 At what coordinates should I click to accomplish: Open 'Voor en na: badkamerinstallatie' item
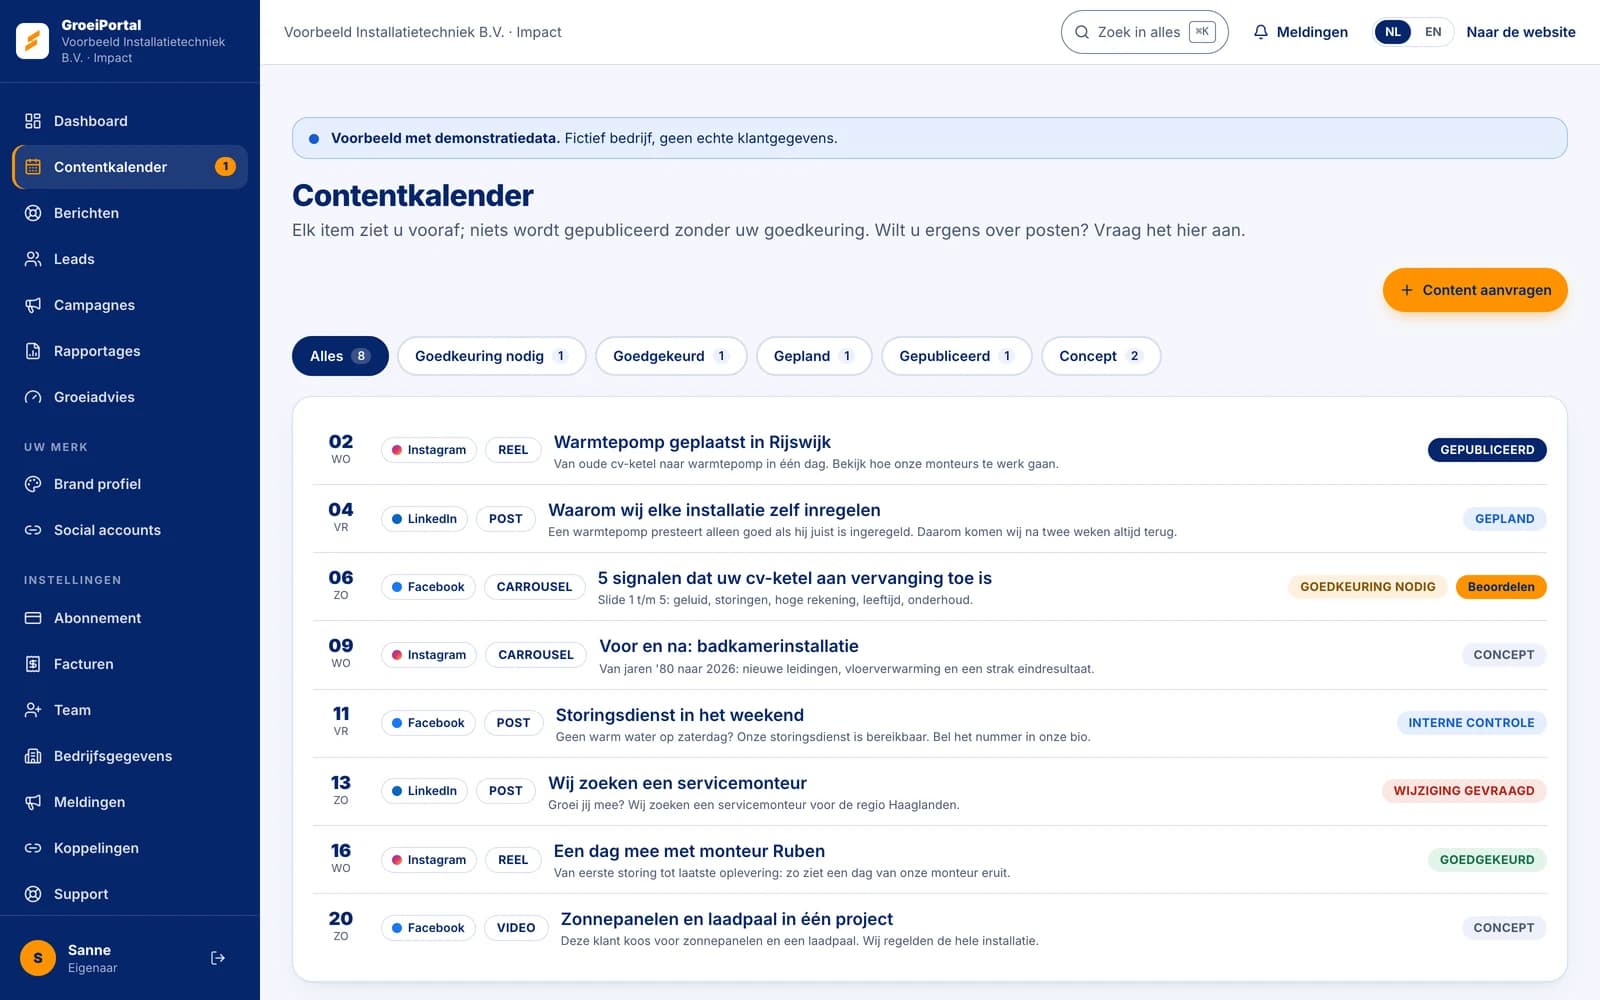point(729,646)
